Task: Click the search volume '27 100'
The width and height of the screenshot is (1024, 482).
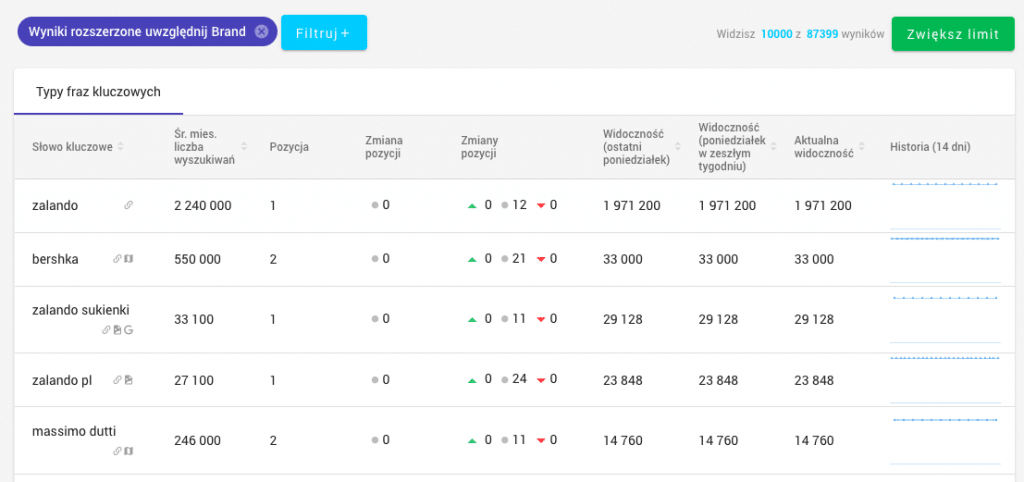Action: (x=194, y=380)
